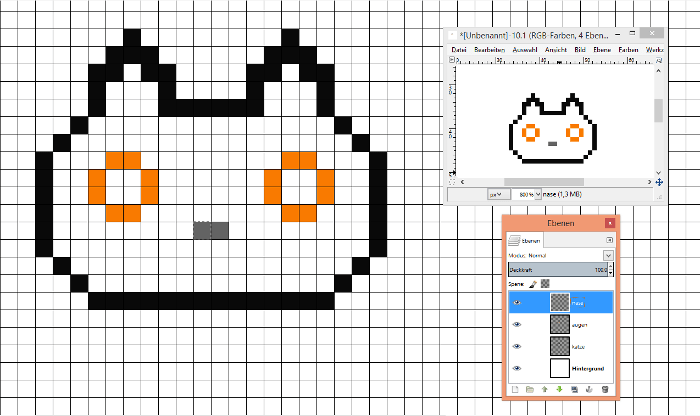Open the Auswahl menu

[525, 50]
